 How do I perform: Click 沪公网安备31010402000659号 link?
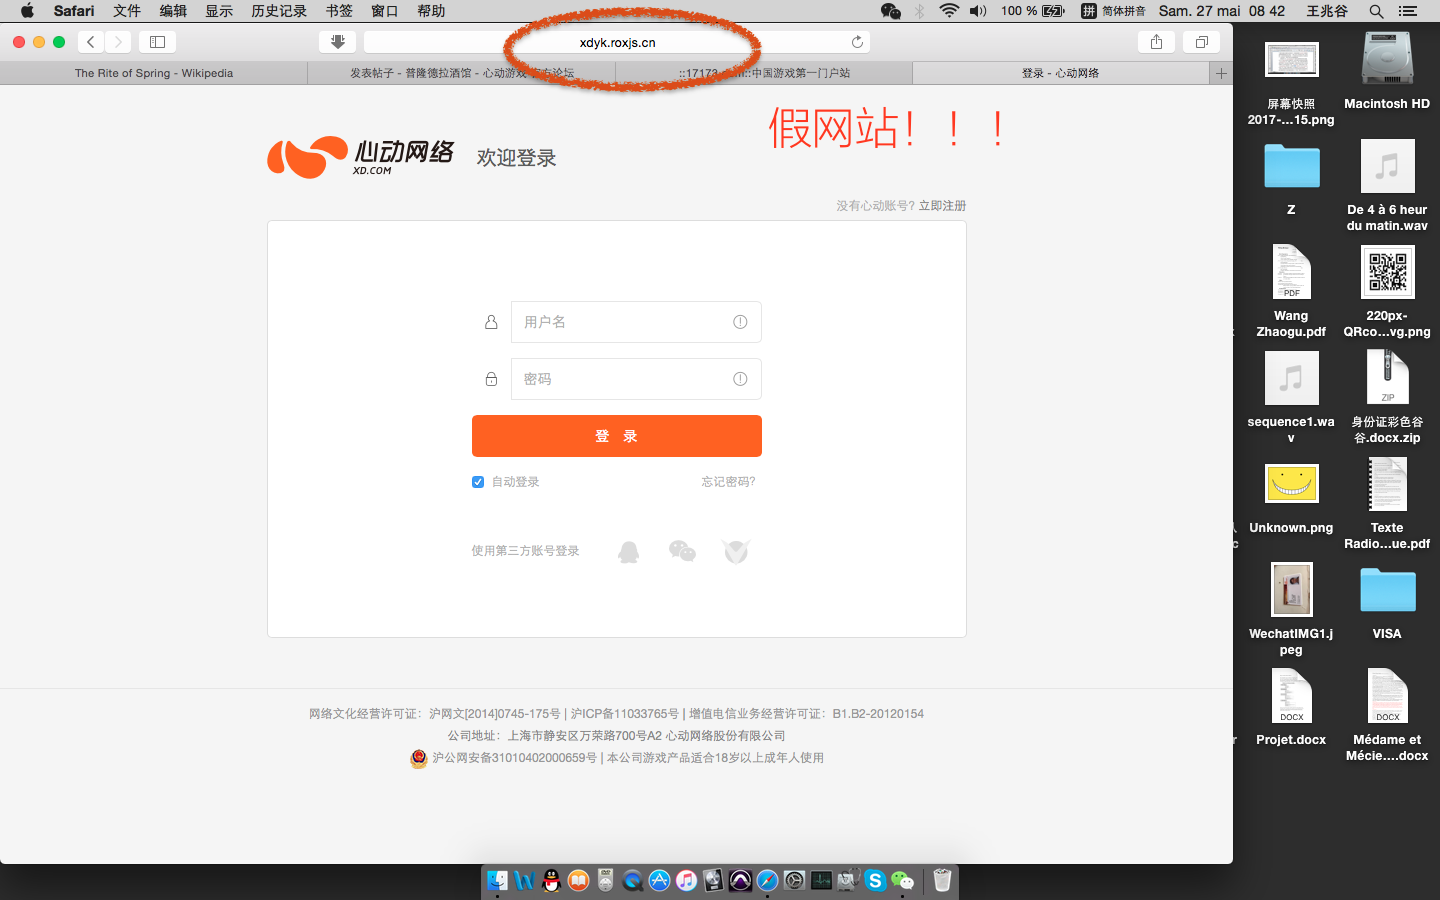[x=514, y=758]
